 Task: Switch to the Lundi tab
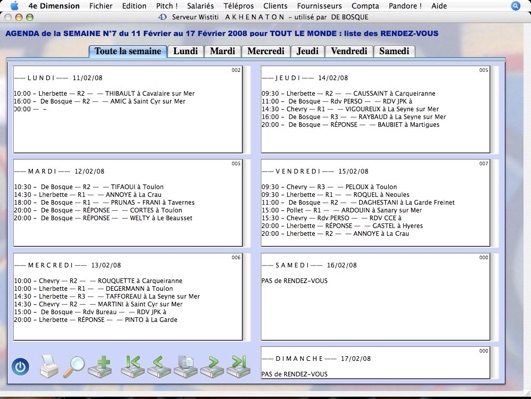point(186,51)
